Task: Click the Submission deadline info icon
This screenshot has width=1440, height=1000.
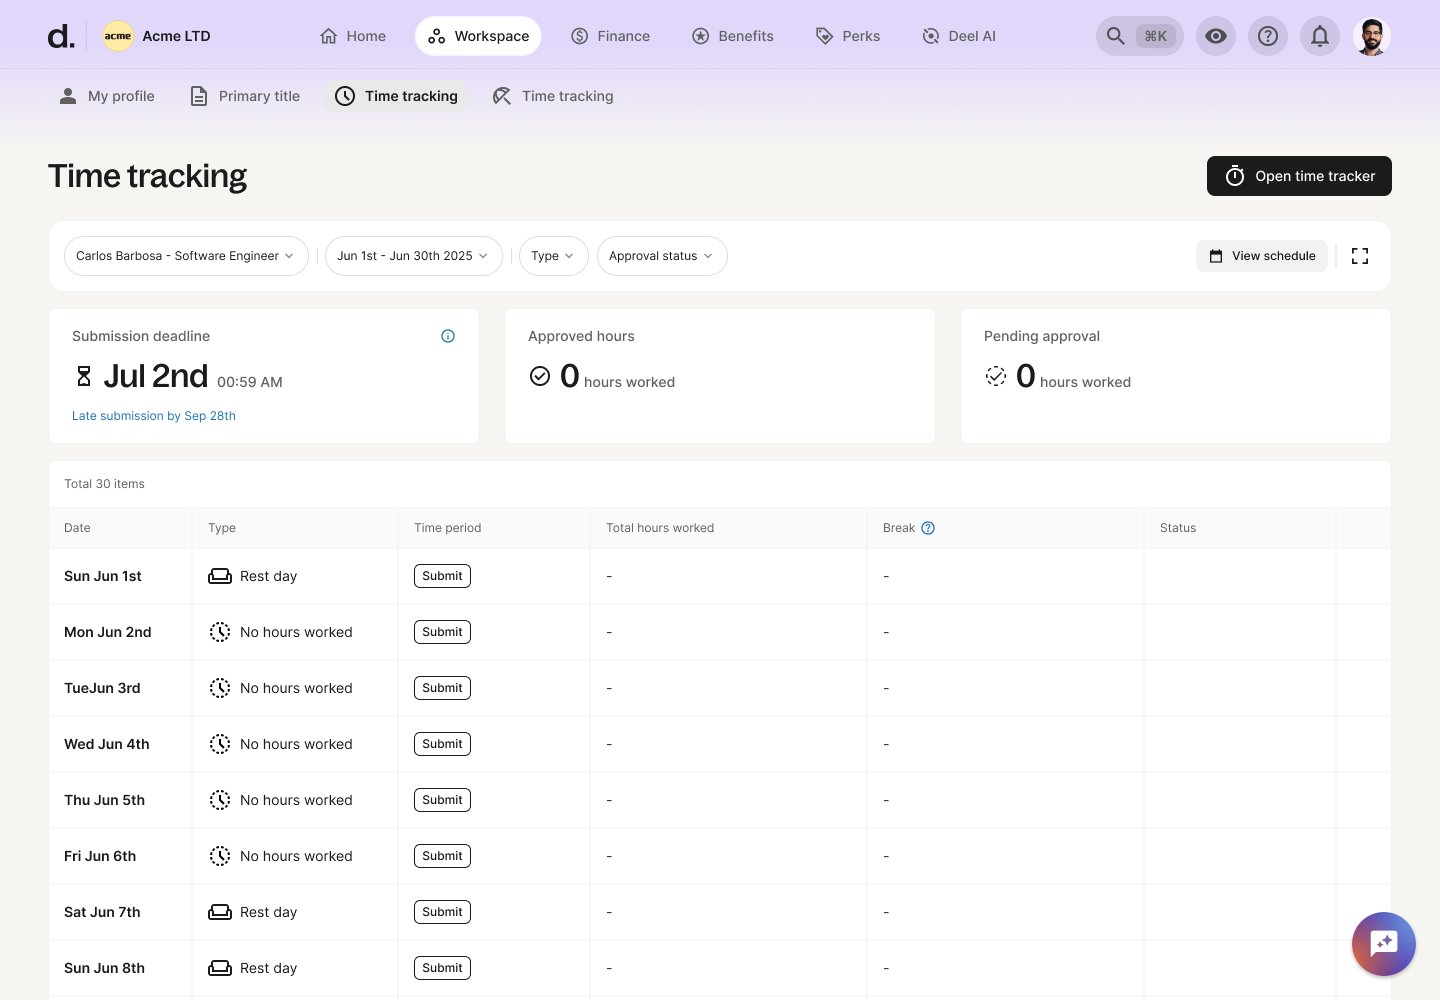Action: 448,336
